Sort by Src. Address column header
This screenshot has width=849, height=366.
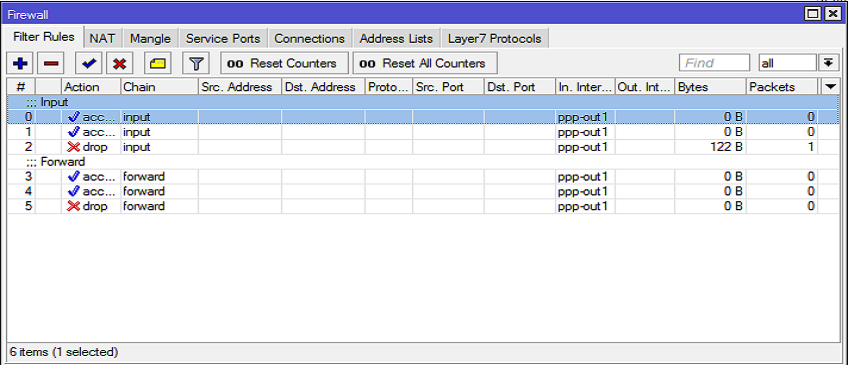(x=240, y=87)
